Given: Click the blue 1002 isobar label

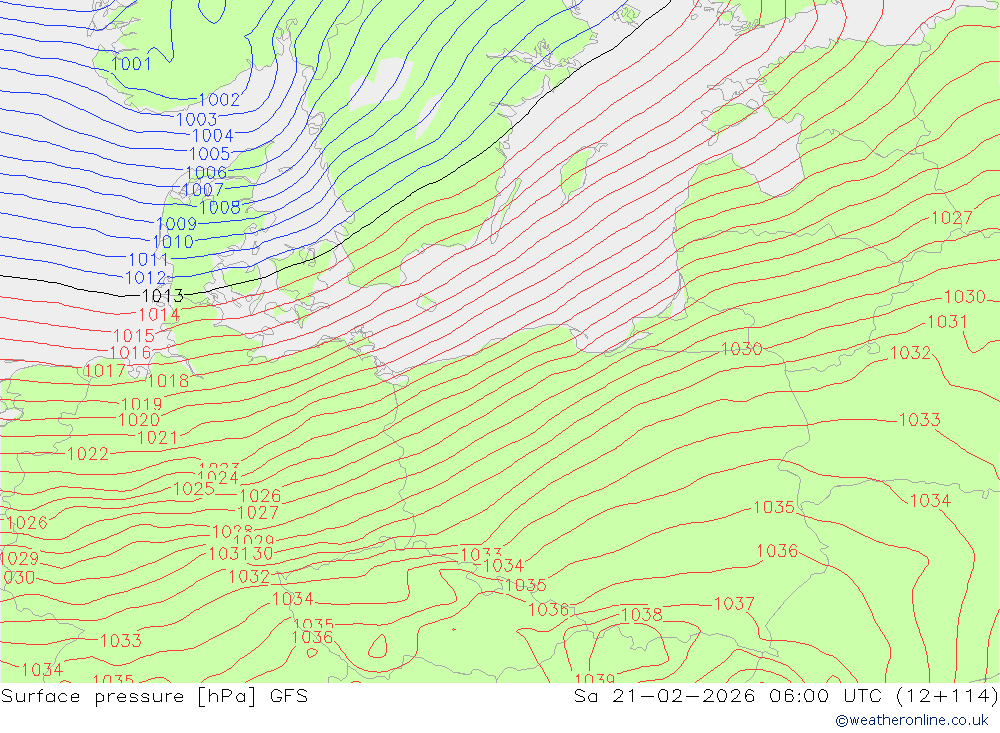Looking at the screenshot, I should [x=219, y=100].
